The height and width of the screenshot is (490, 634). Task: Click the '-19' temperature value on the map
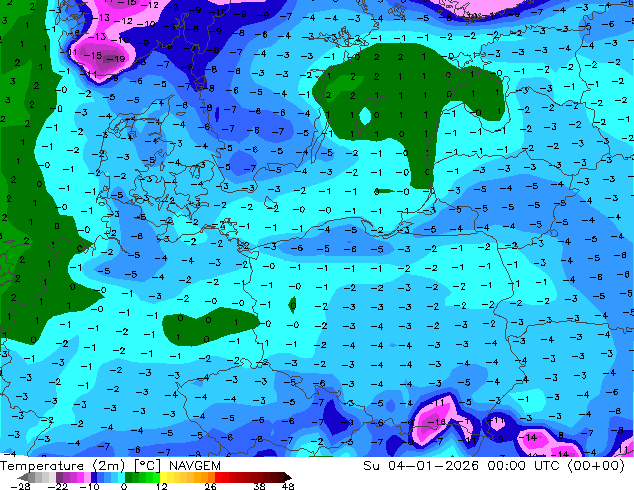tap(116, 59)
